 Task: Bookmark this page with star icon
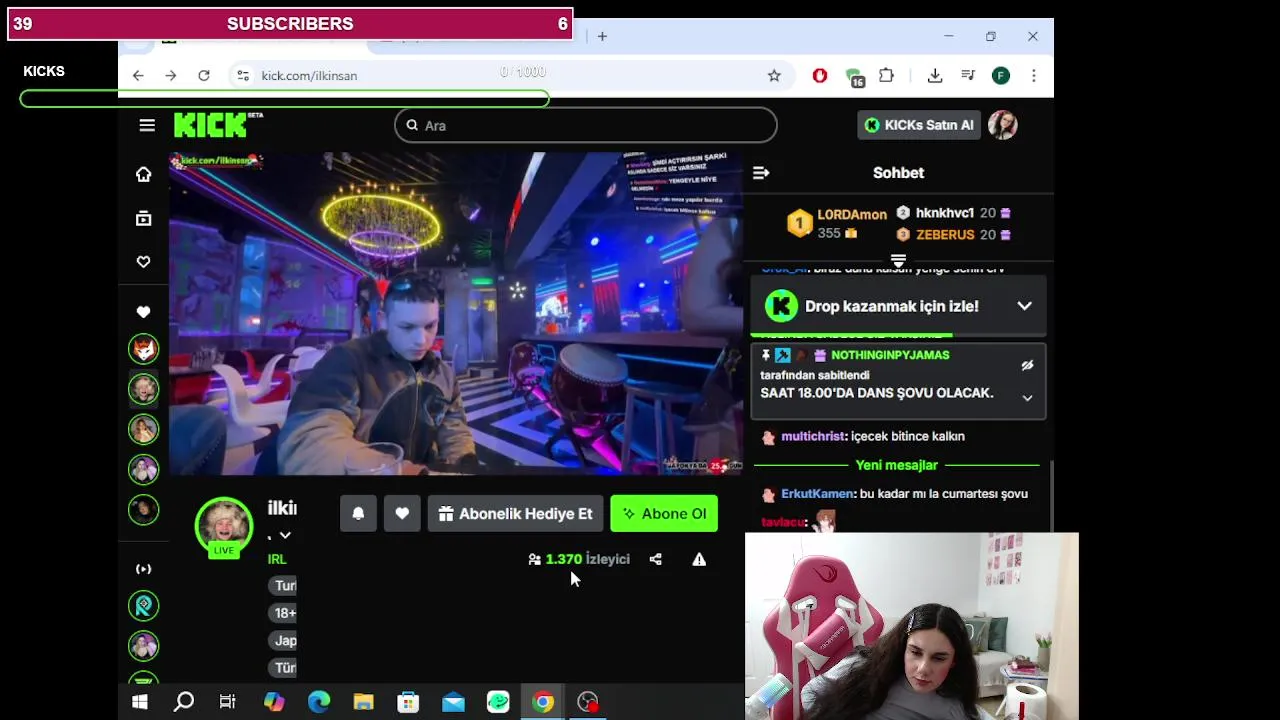774,76
